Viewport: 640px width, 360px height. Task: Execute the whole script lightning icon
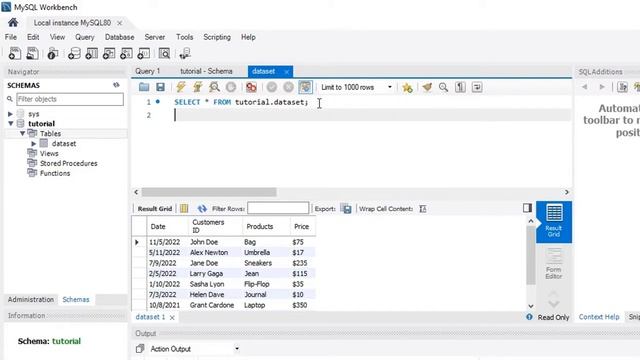pos(181,87)
